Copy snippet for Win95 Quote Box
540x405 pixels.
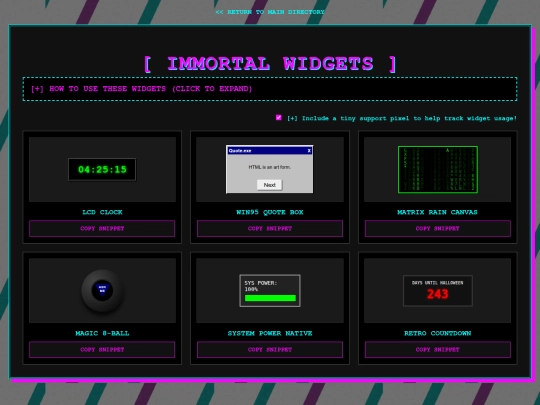tap(270, 228)
